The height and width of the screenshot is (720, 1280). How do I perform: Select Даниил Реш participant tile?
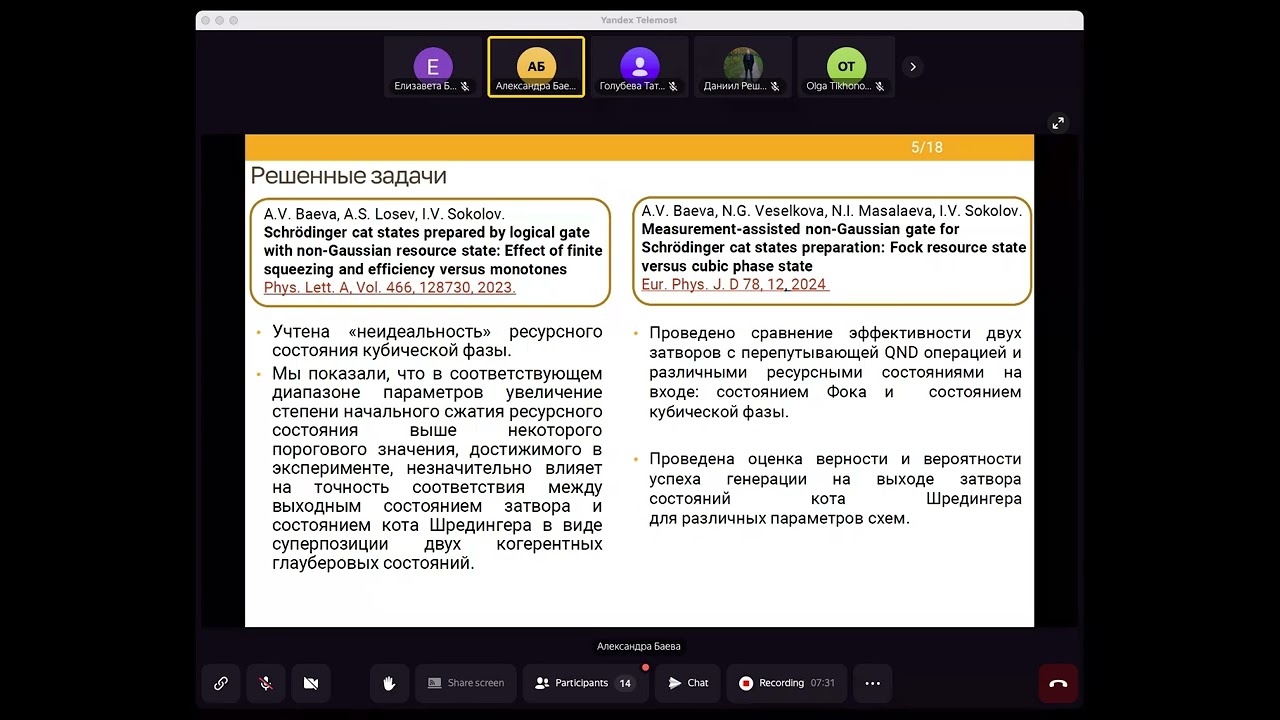pyautogui.click(x=743, y=67)
